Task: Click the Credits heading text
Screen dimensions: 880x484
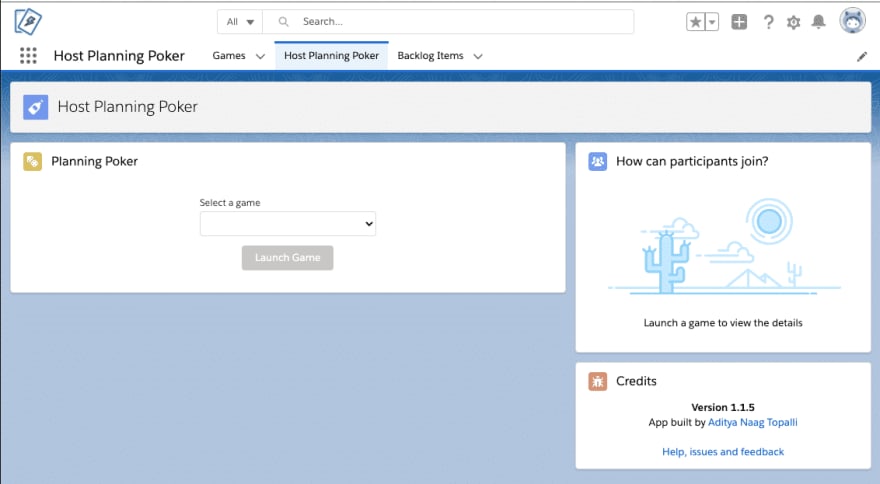Action: pyautogui.click(x=636, y=381)
